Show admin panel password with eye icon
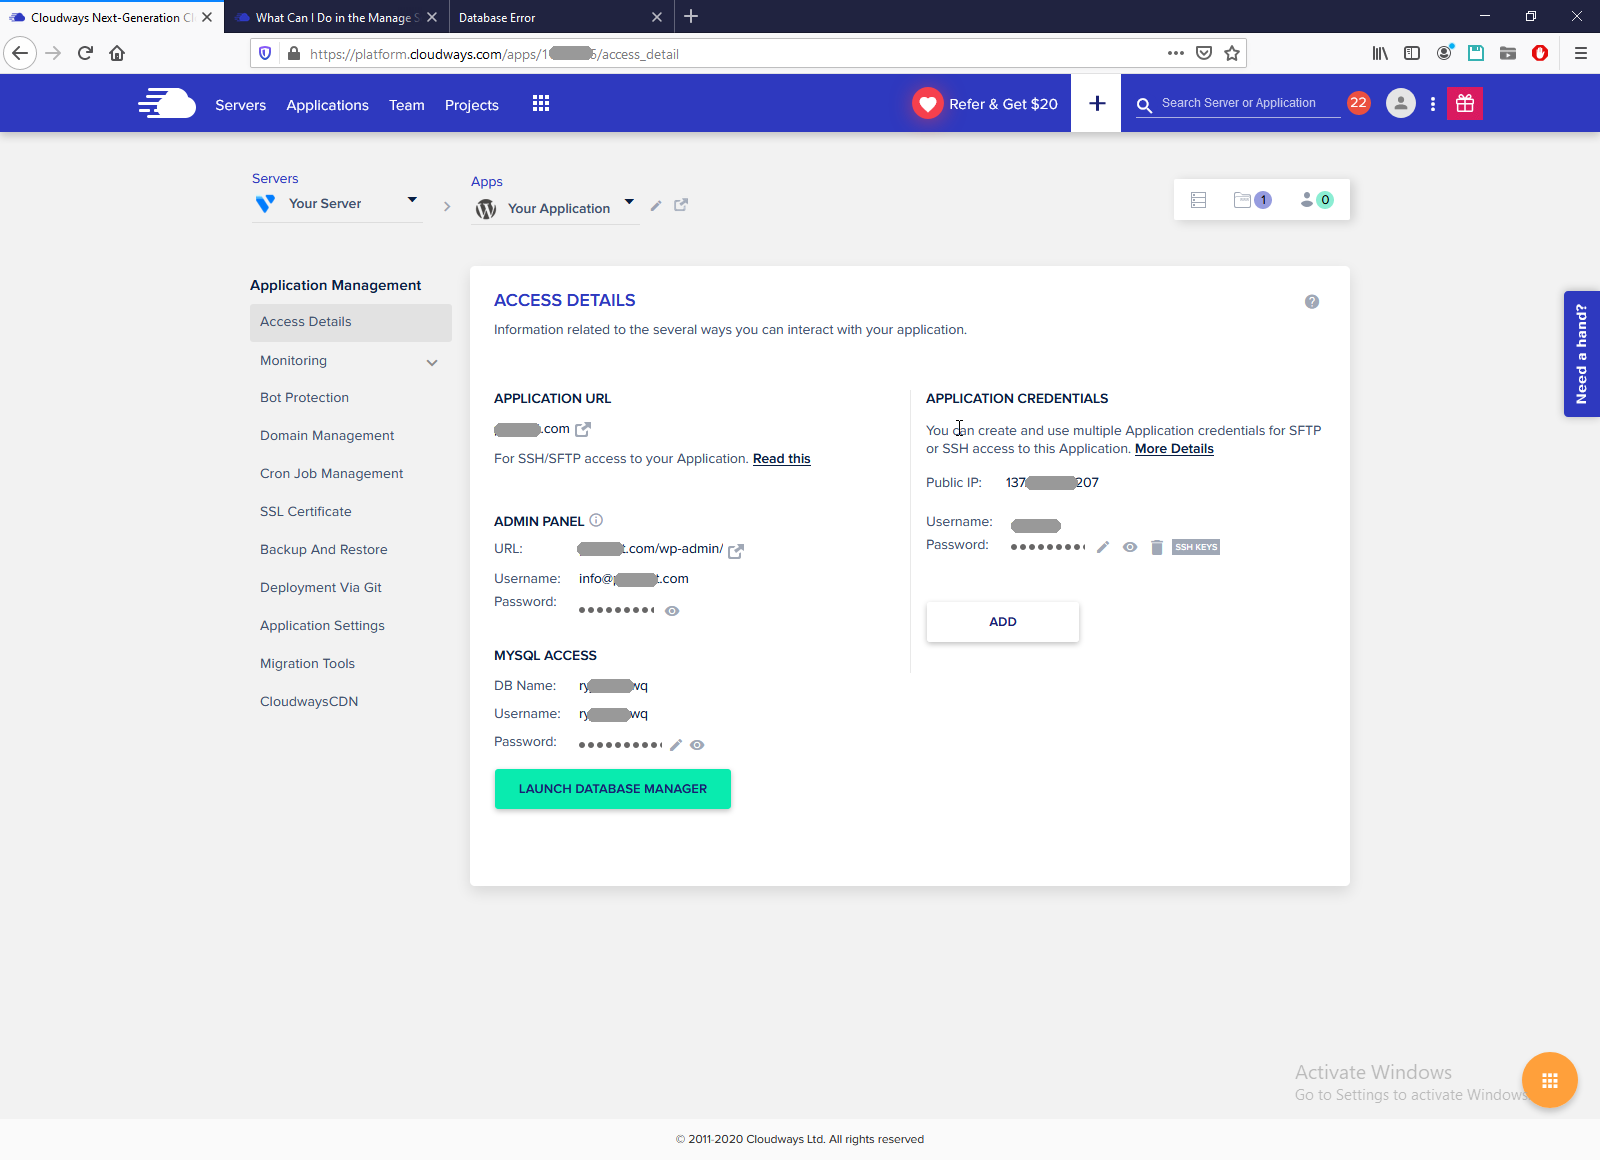The image size is (1600, 1160). coord(672,611)
